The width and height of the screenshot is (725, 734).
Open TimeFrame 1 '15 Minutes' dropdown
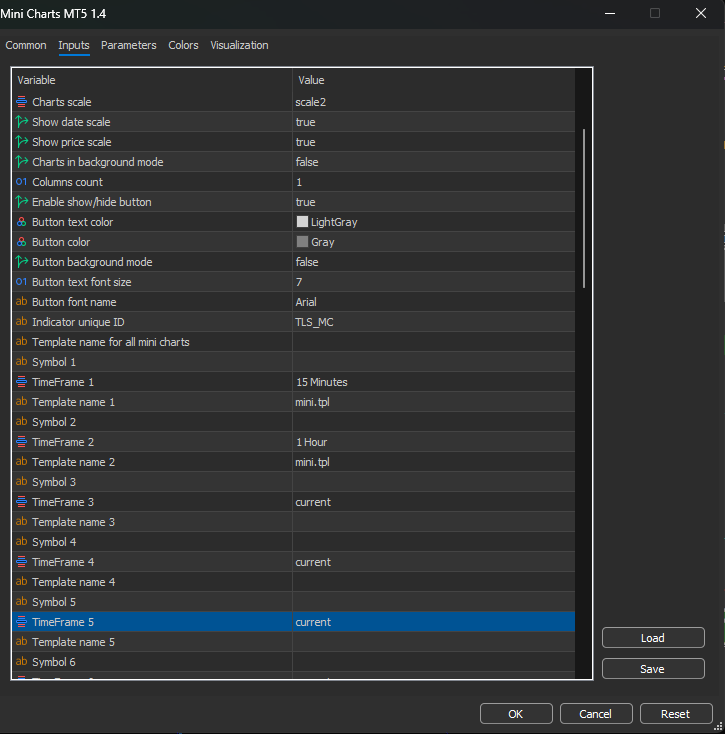(x=432, y=382)
